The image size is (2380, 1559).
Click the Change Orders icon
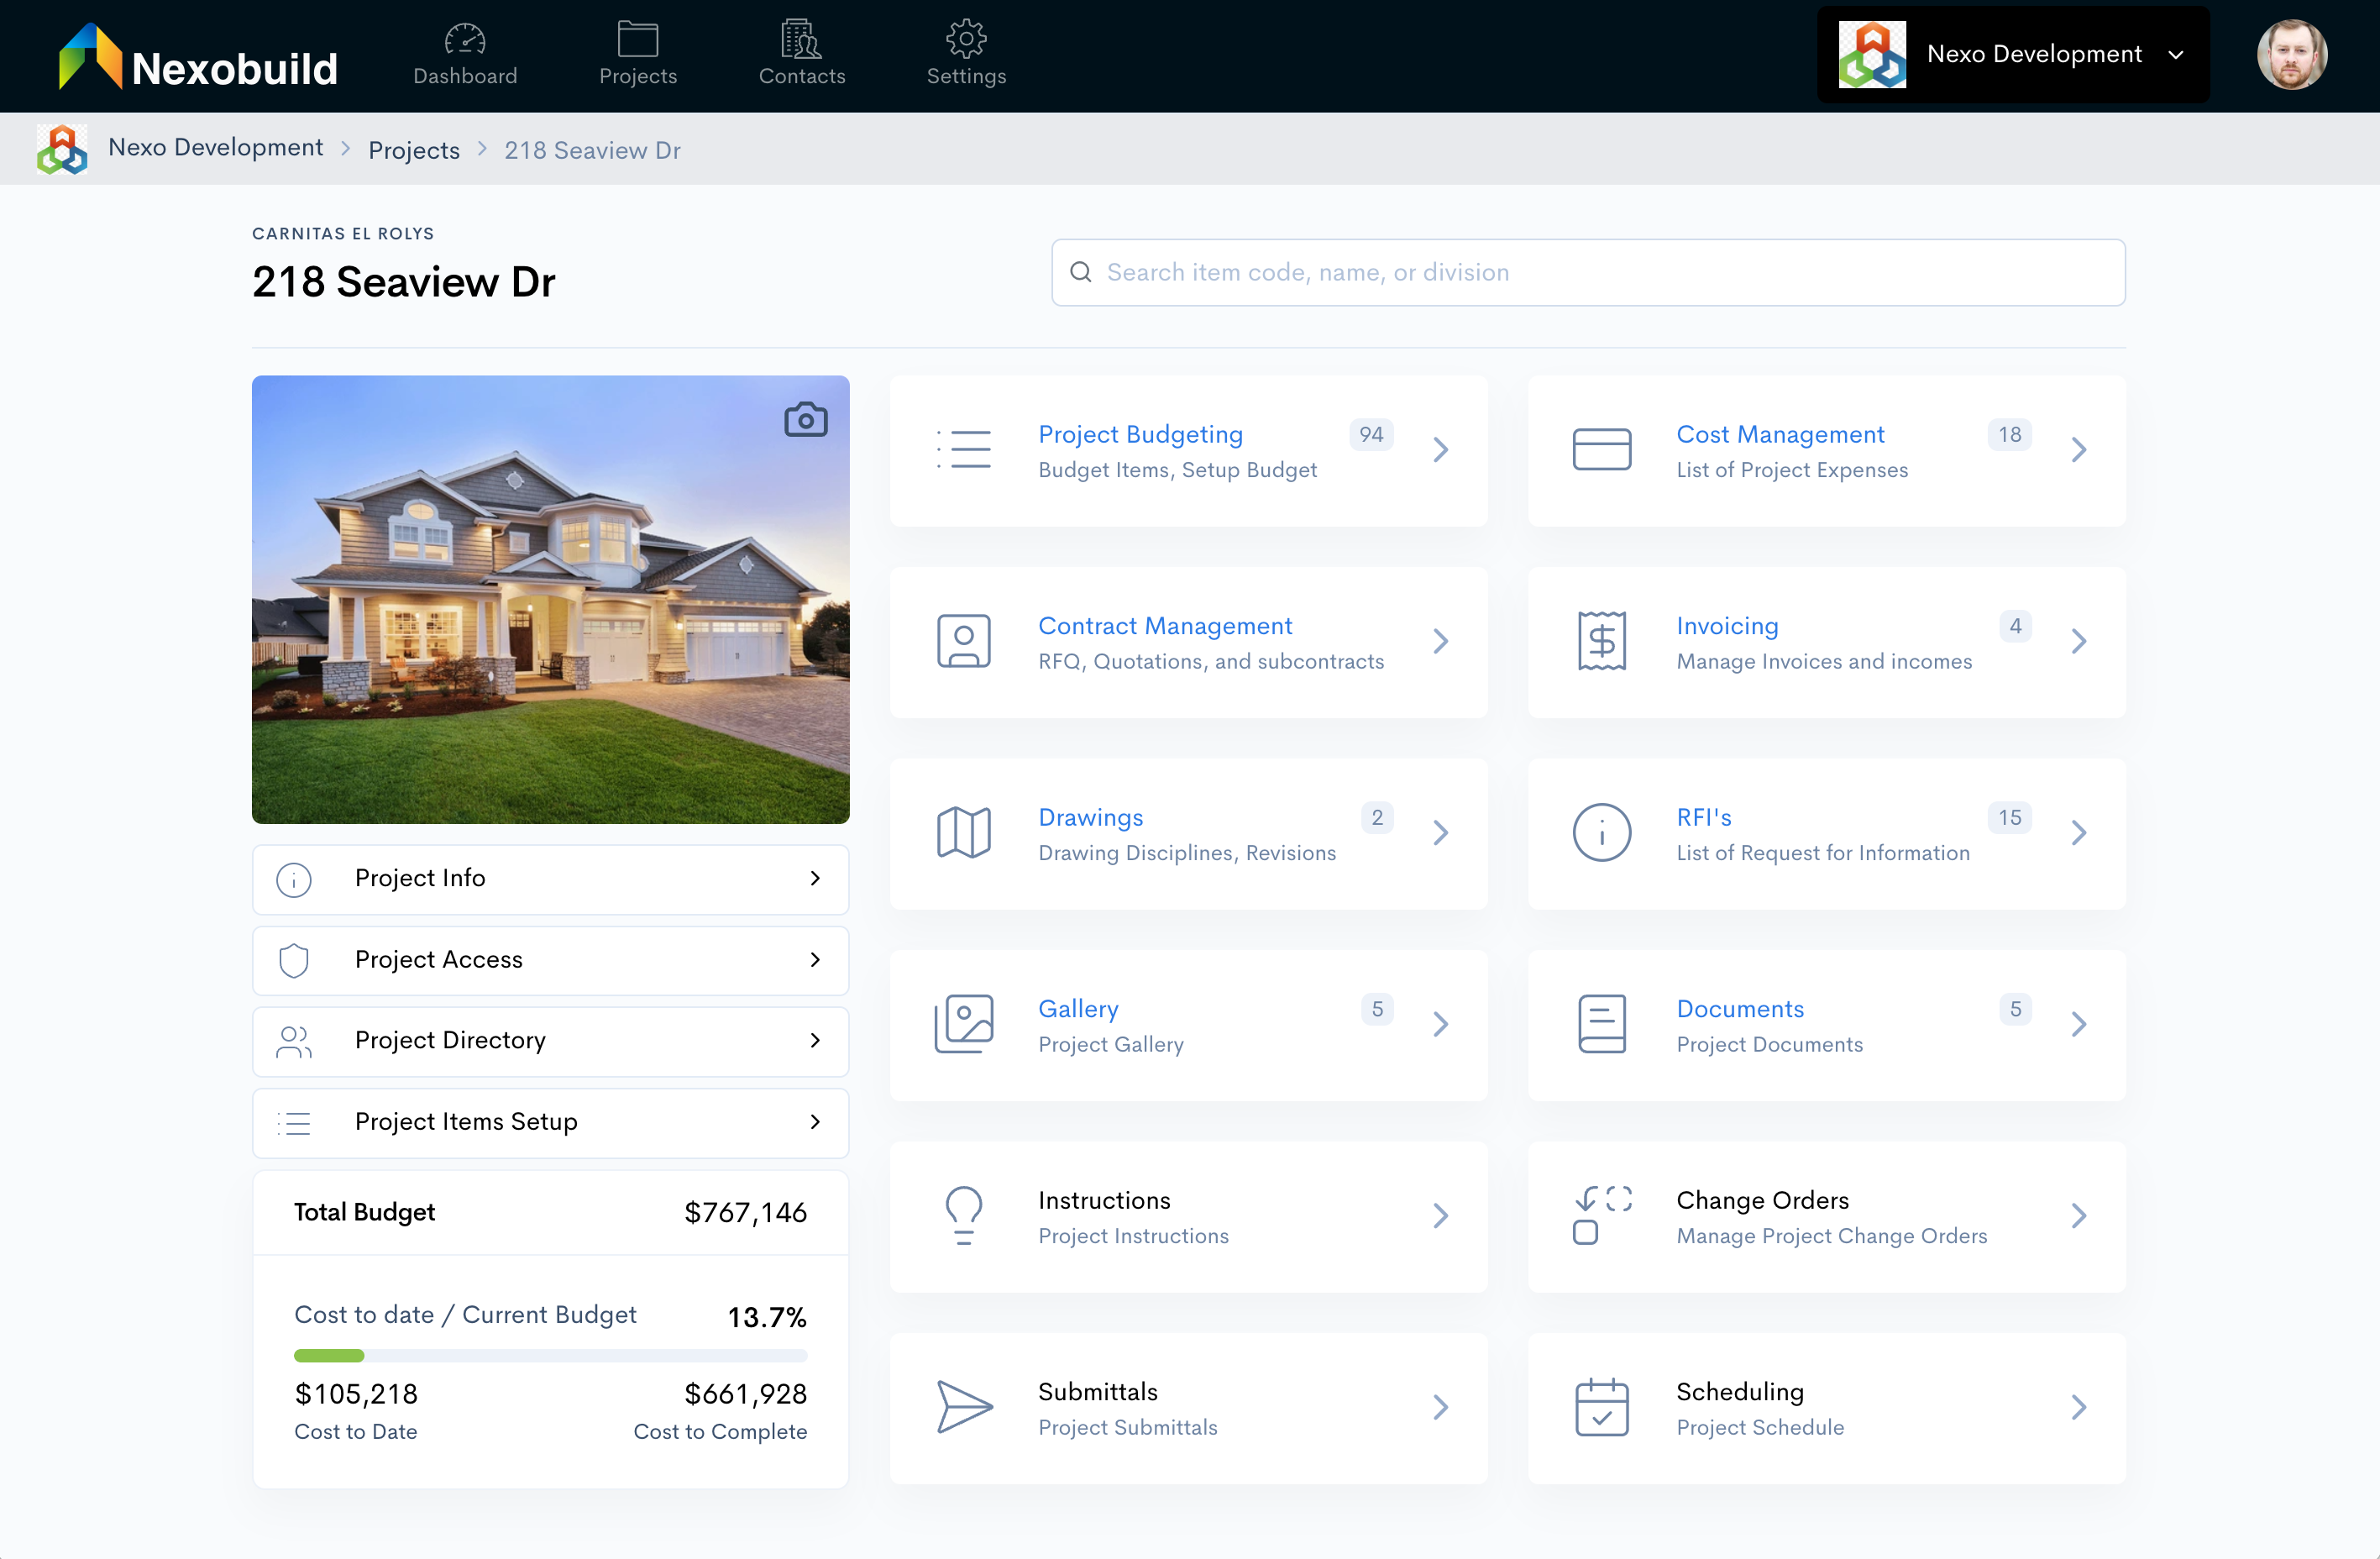point(1601,1215)
